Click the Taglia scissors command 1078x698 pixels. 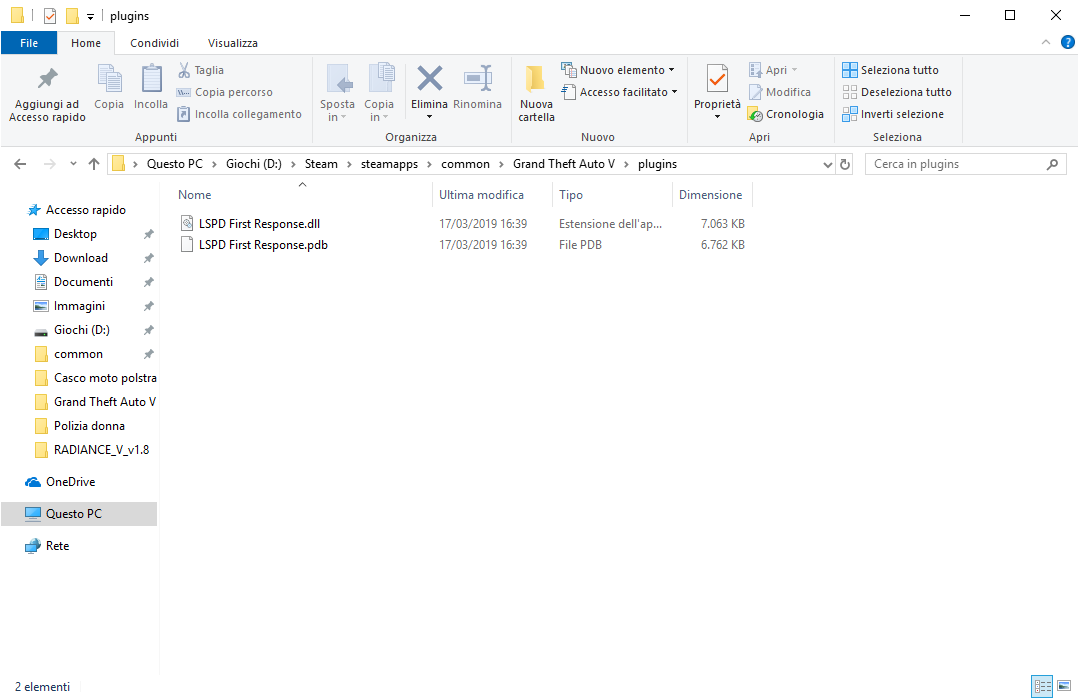(x=201, y=70)
